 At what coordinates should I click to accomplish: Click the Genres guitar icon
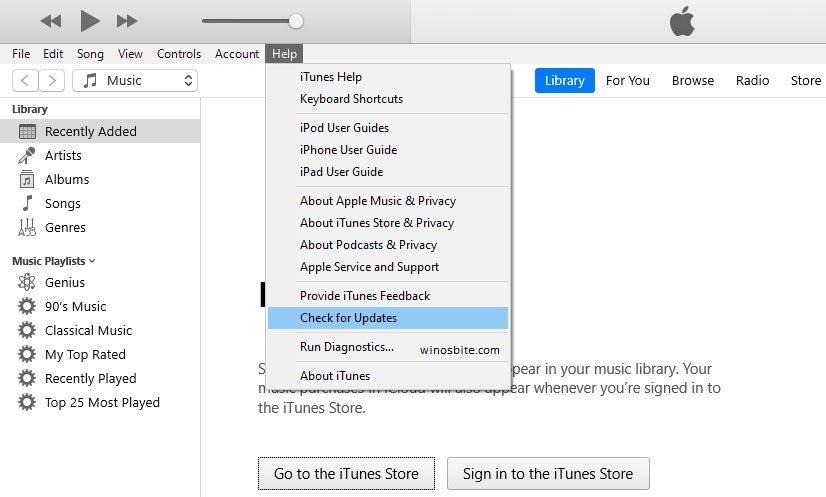coord(27,228)
